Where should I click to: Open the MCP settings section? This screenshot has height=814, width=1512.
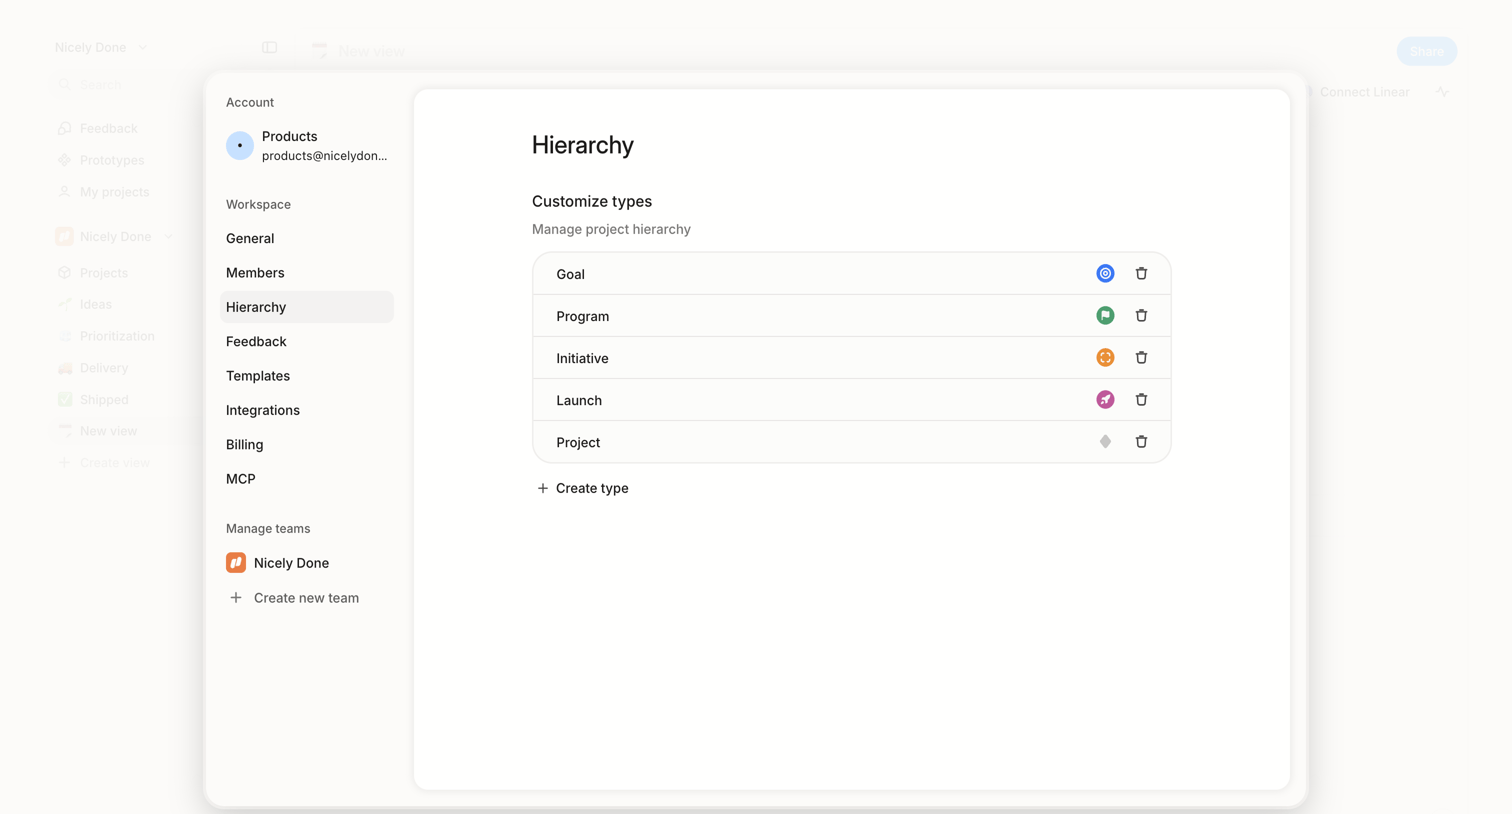click(307, 479)
